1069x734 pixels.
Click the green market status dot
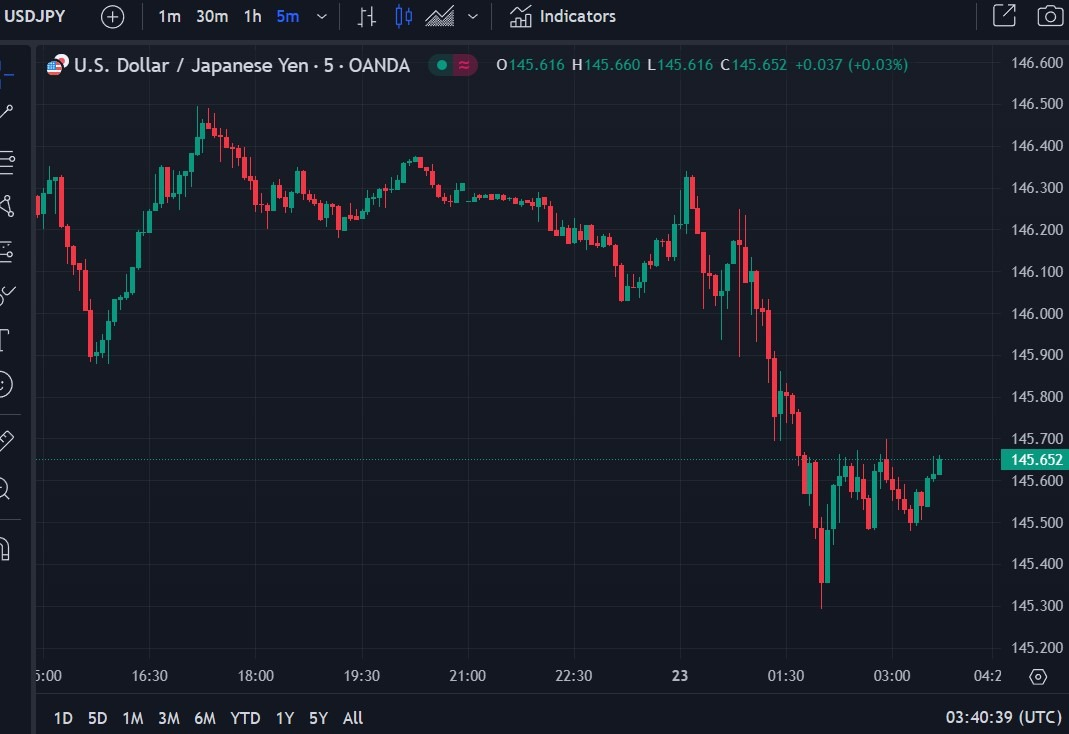(x=442, y=65)
